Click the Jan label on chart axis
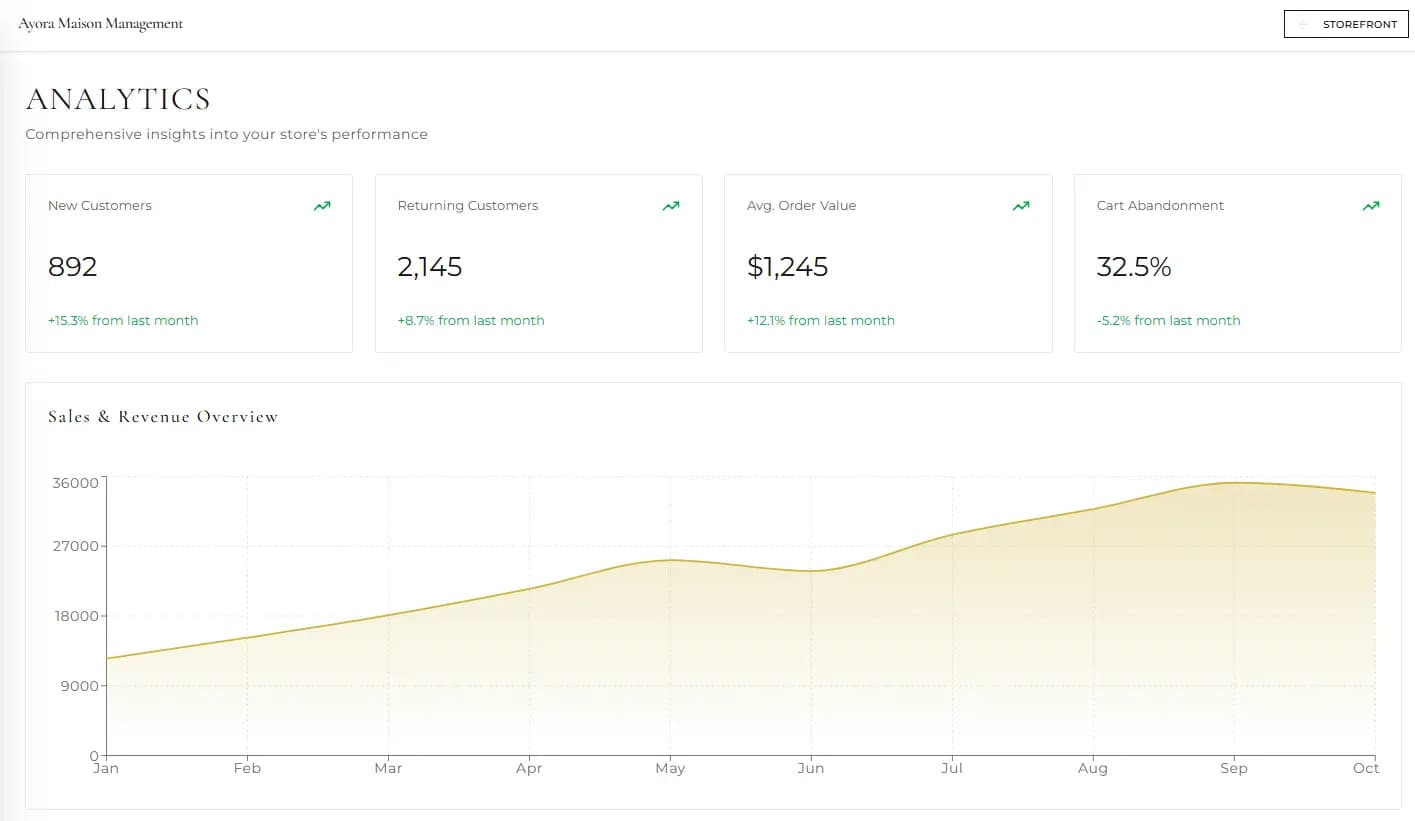Screen dimensions: 1415x821 pyautogui.click(x=106, y=768)
